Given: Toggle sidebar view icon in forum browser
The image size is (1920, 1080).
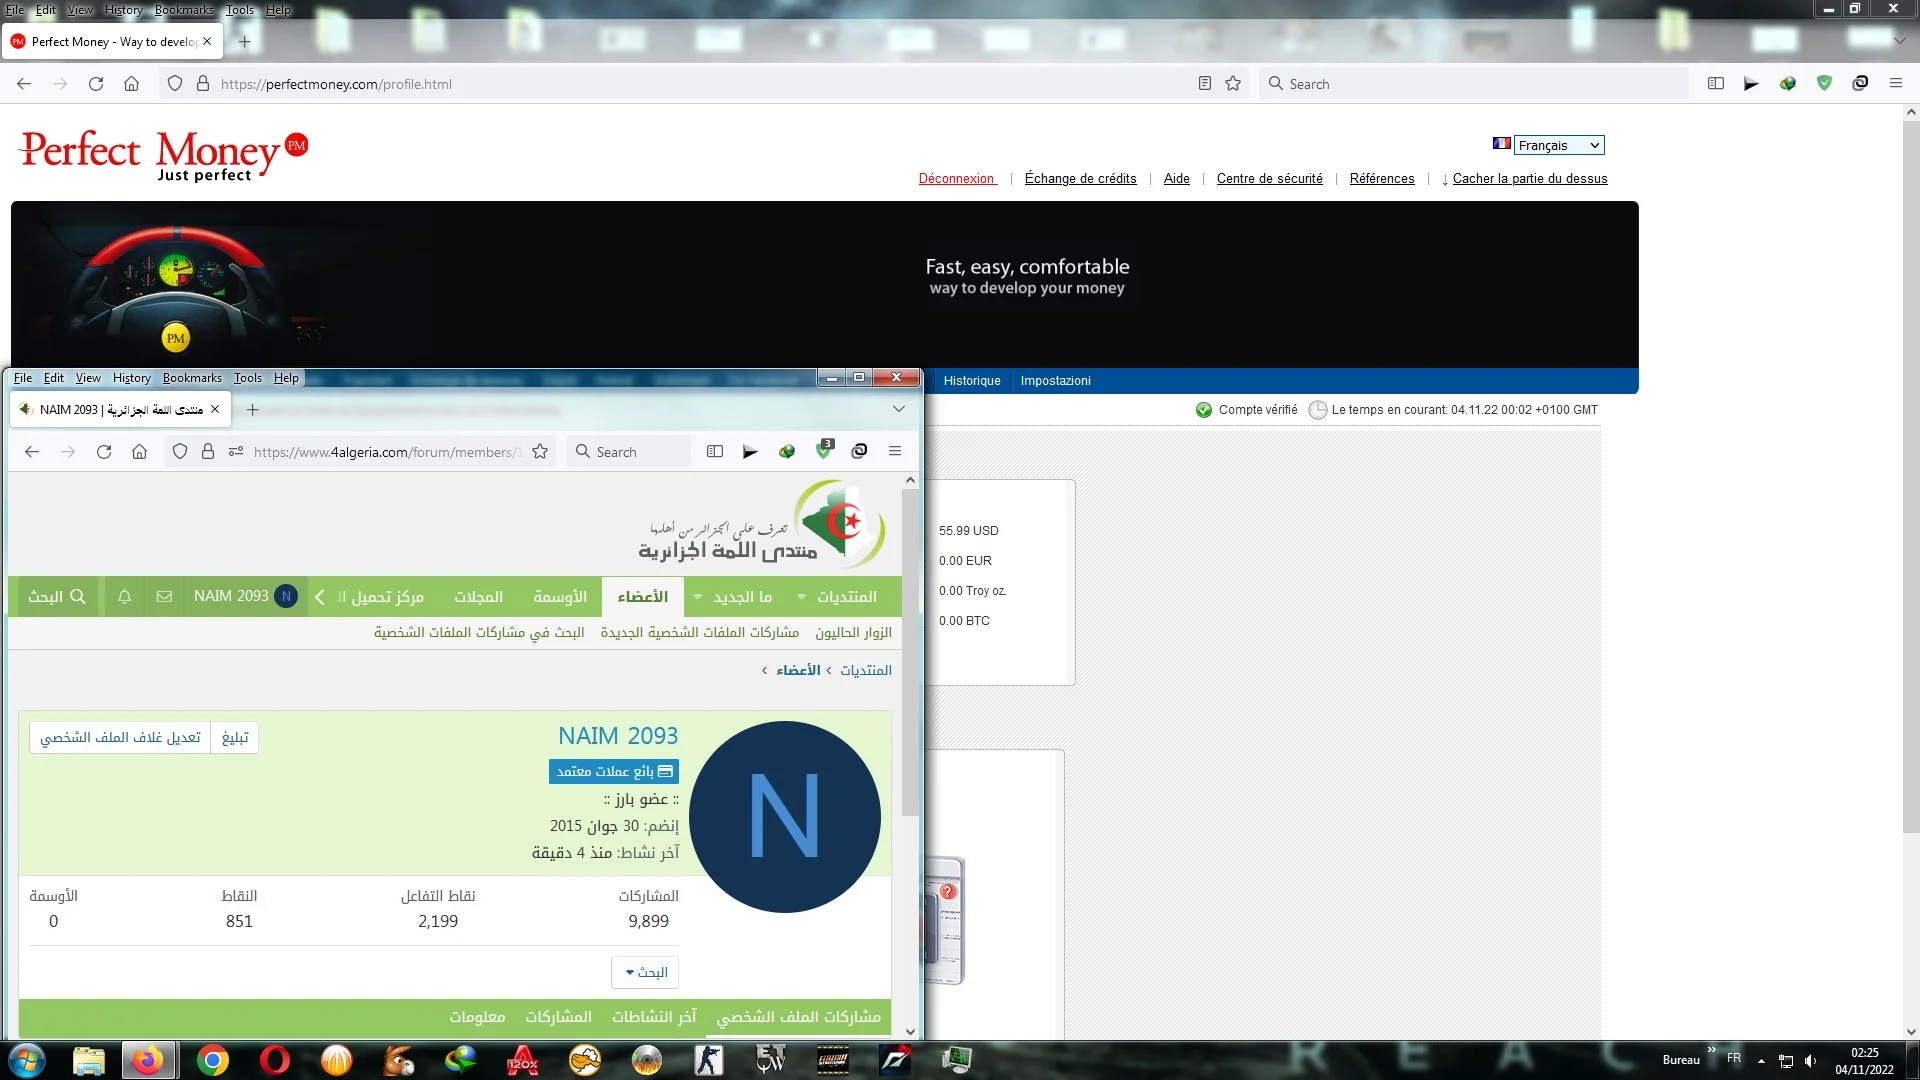Looking at the screenshot, I should pyautogui.click(x=715, y=452).
